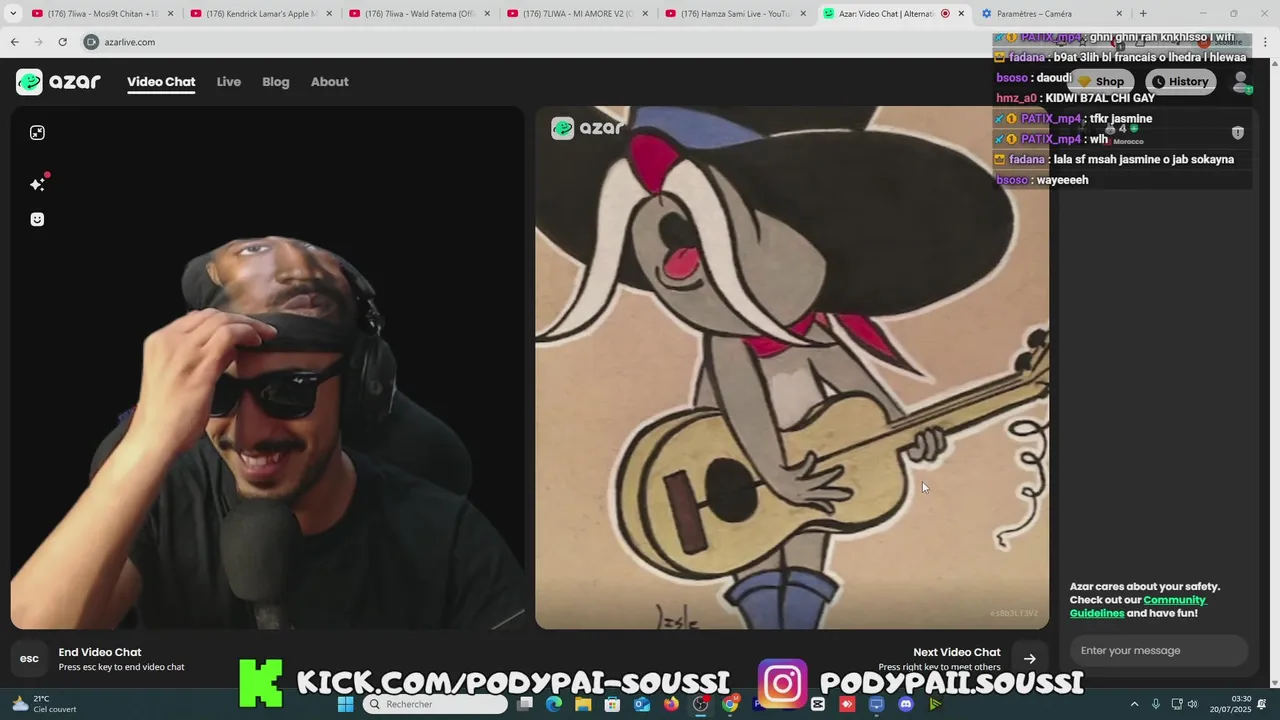This screenshot has width=1280, height=720.
Task: Click the browser forward arrow
Action: (x=38, y=42)
